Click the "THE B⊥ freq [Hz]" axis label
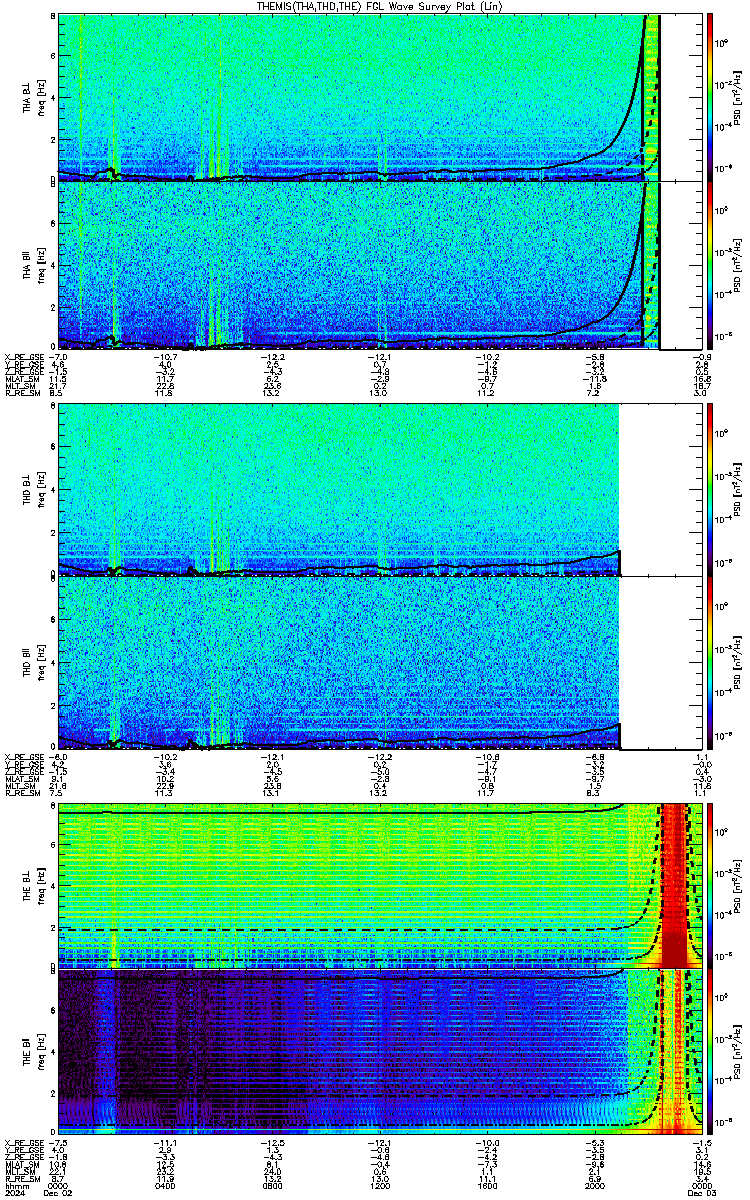Image resolution: width=750 pixels, height=1200 pixels. pos(33,885)
